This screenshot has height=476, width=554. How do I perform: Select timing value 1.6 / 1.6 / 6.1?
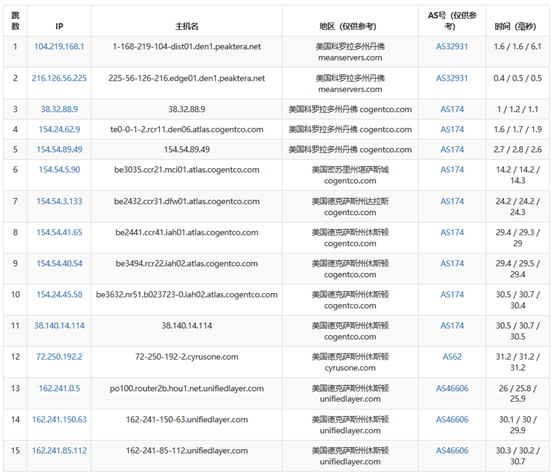coord(517,47)
